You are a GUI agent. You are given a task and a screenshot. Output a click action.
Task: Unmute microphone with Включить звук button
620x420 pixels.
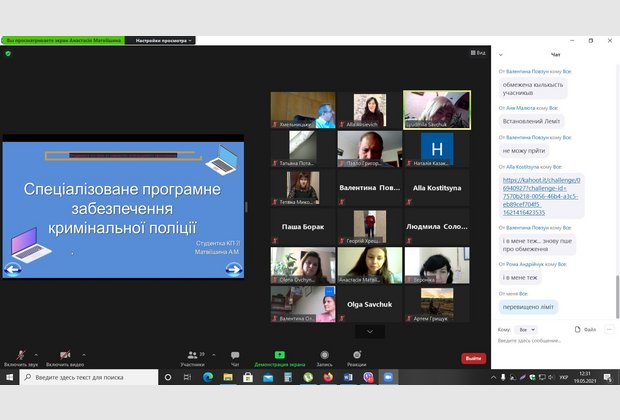(x=21, y=357)
